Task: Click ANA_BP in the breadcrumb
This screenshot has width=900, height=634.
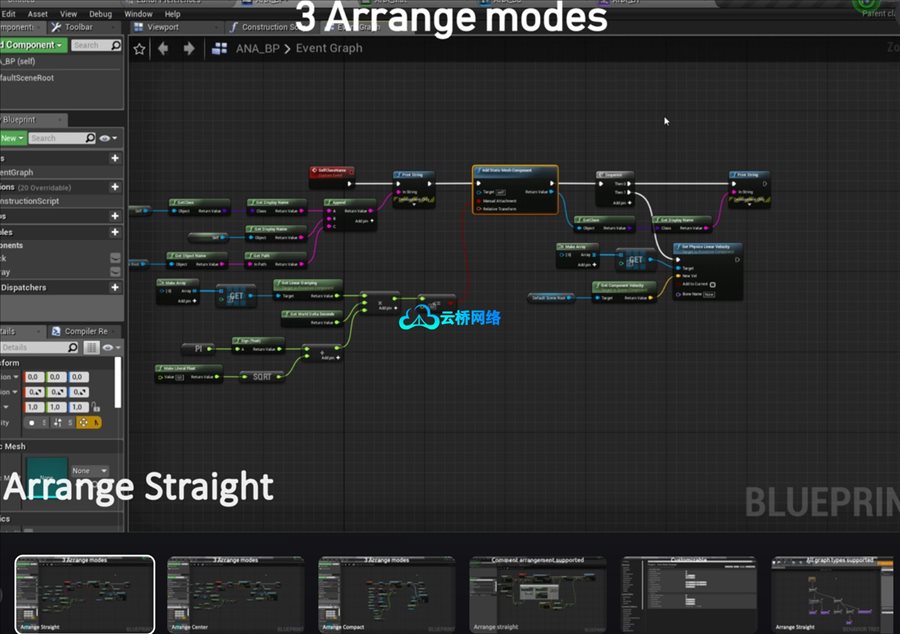Action: (257, 49)
